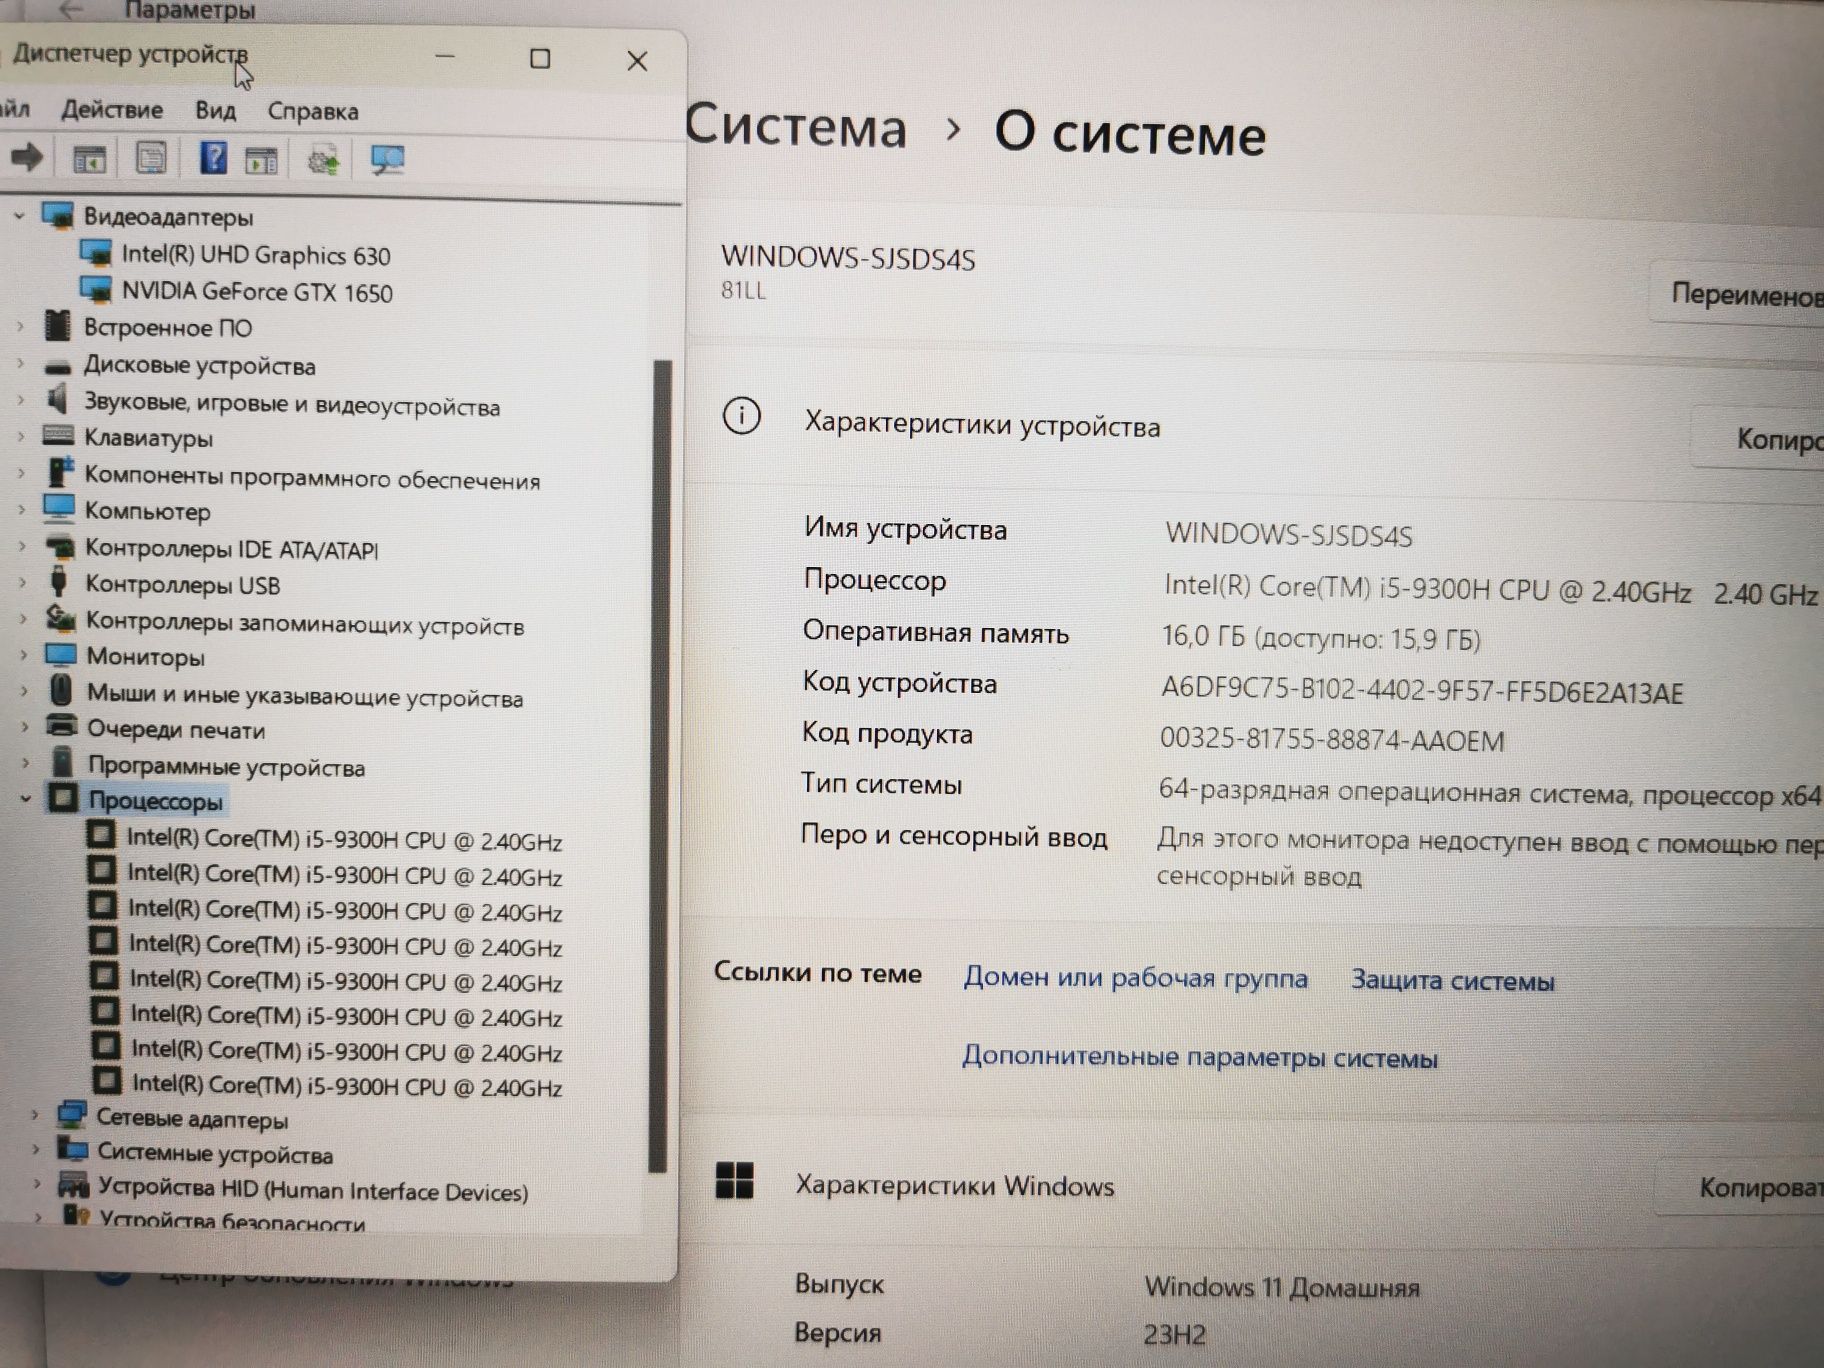This screenshot has height=1368, width=1824.
Task: Click the Процессоры chip icon
Action: [x=64, y=798]
